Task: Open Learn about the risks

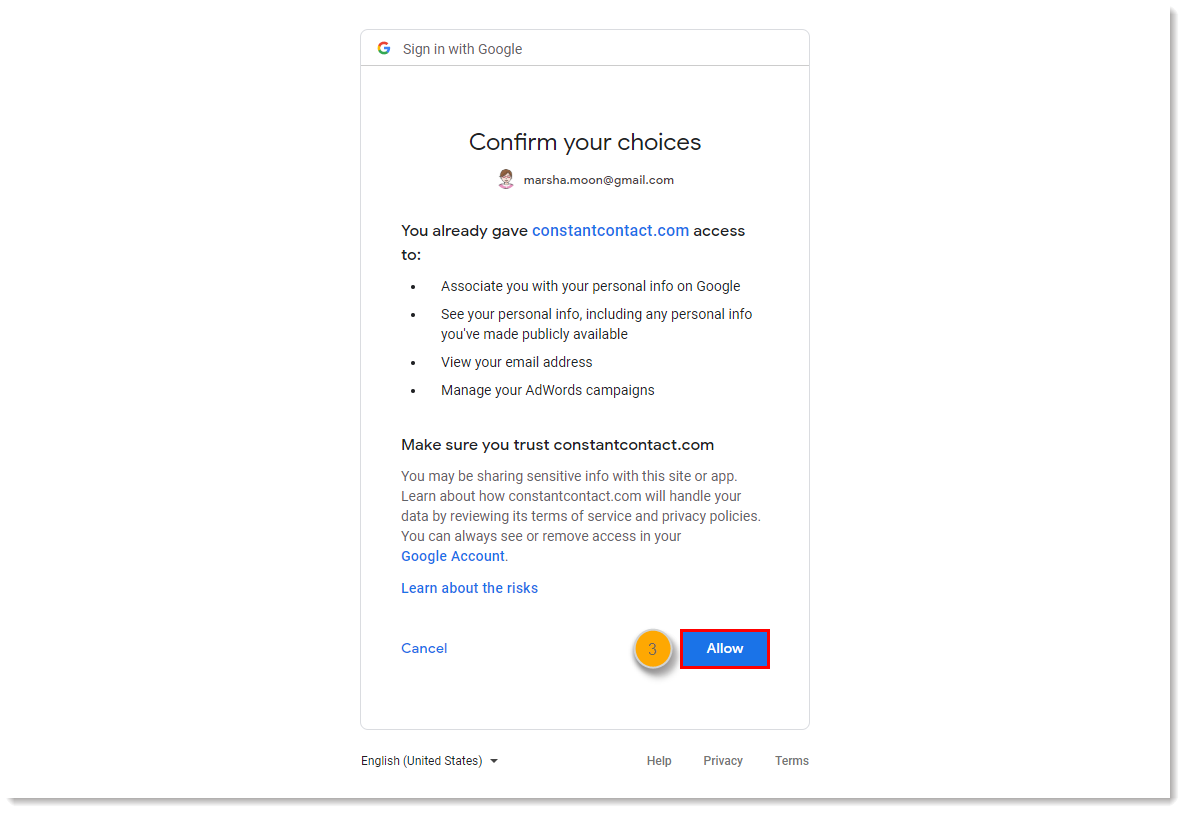Action: tap(469, 588)
